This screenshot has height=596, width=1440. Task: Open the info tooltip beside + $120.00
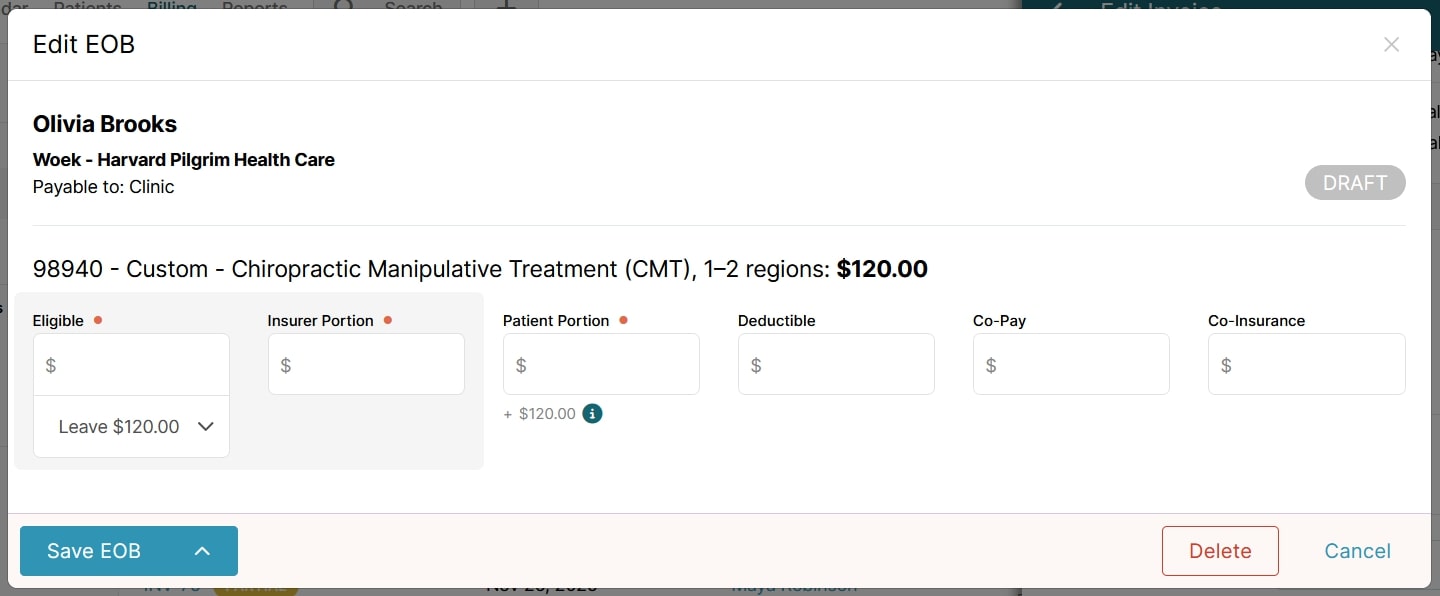(x=591, y=413)
